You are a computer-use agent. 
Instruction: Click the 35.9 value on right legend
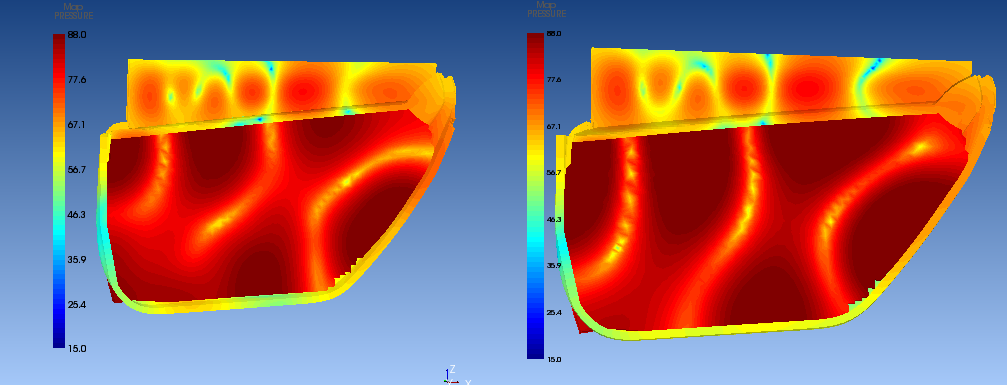coord(553,265)
